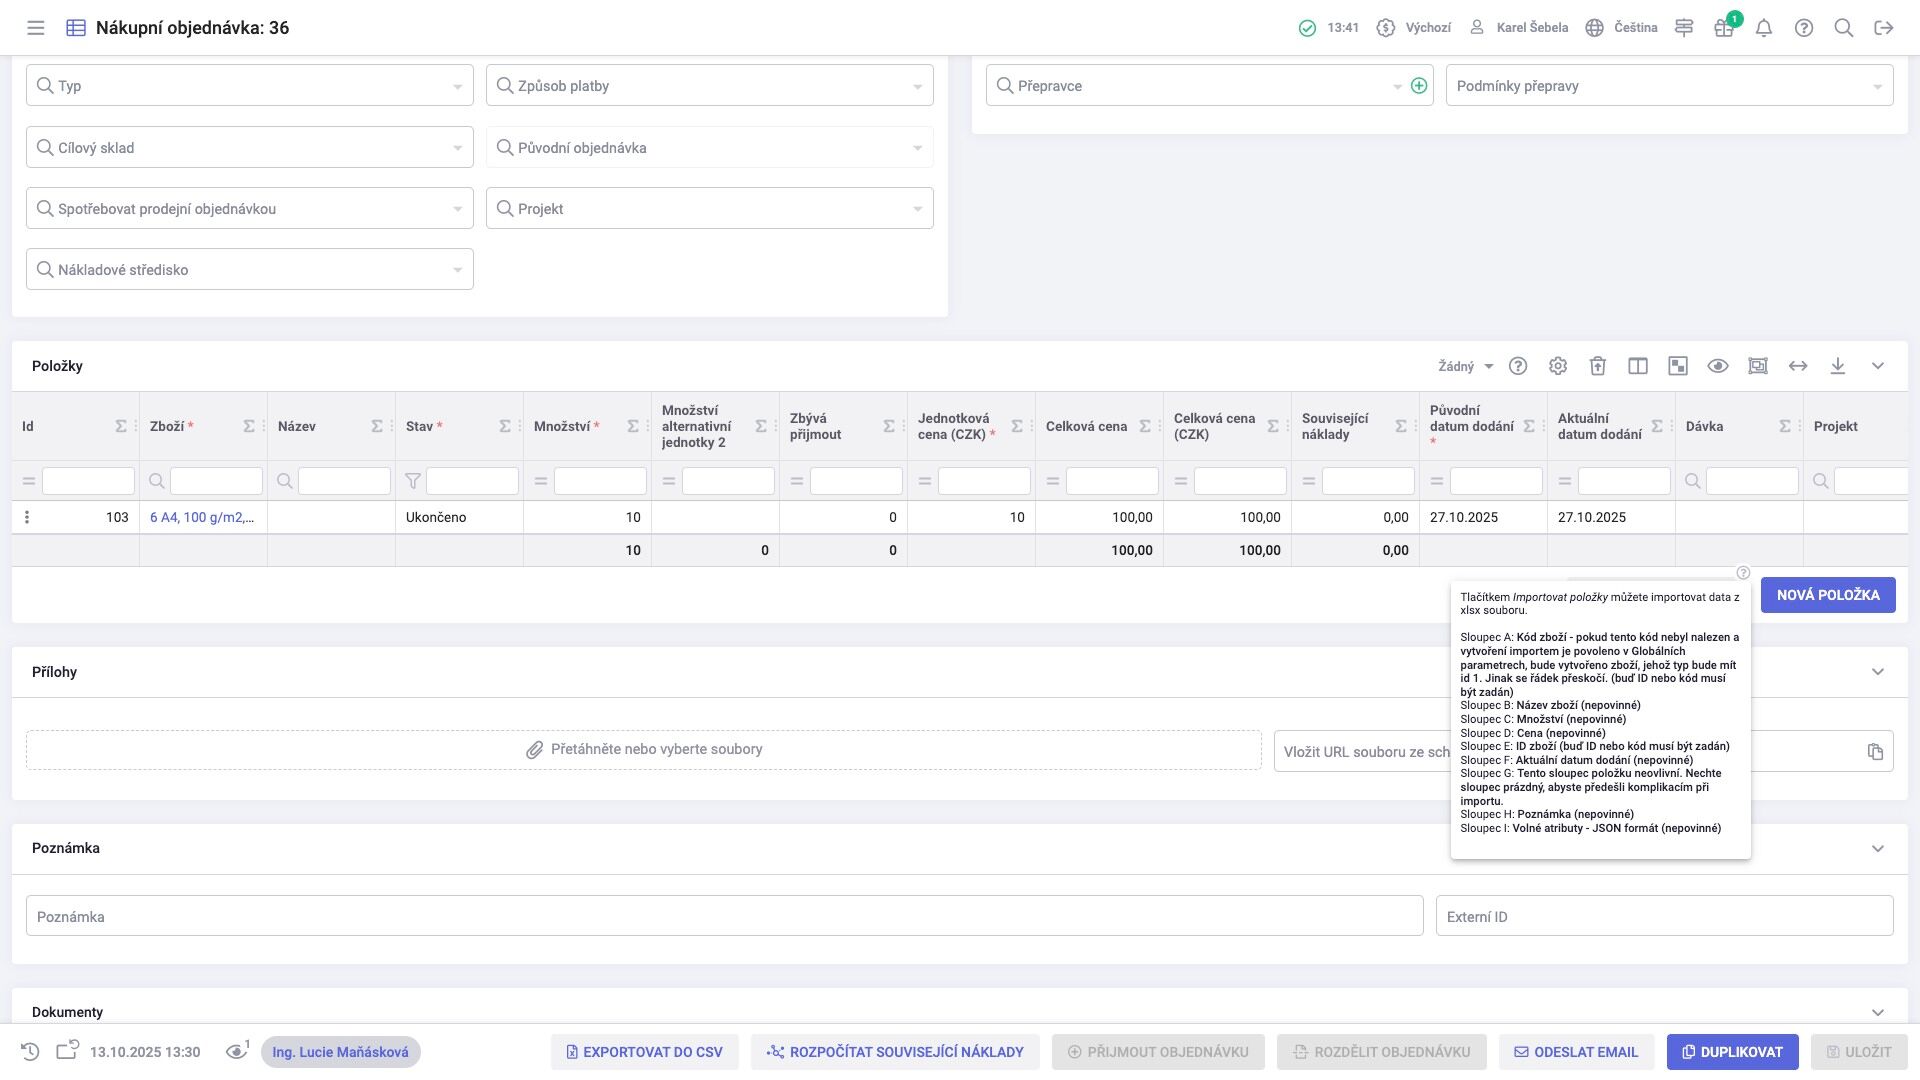Toggle the column layout icon in Položky

click(1638, 366)
